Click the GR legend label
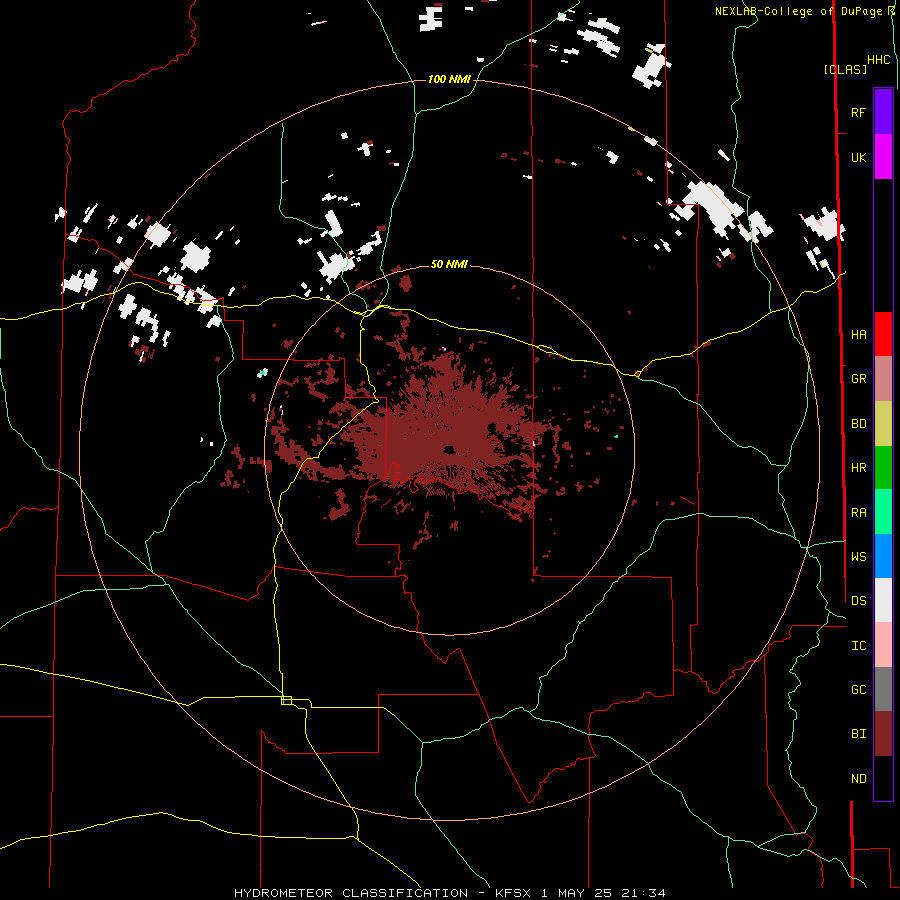The image size is (900, 900). [x=858, y=379]
